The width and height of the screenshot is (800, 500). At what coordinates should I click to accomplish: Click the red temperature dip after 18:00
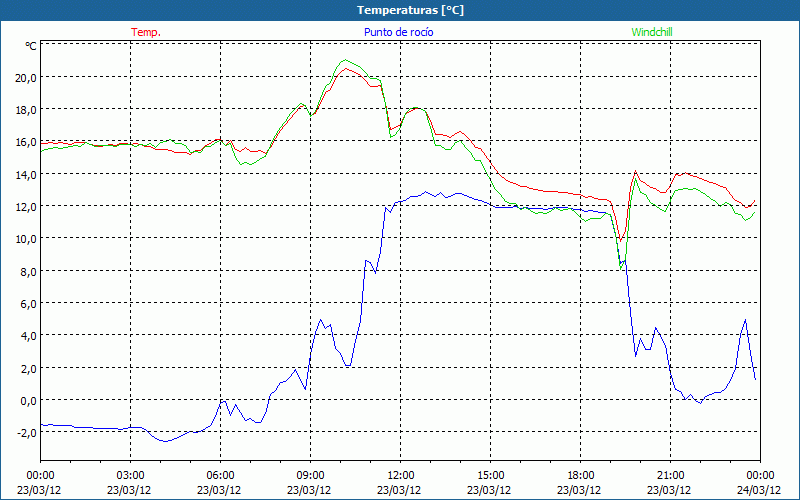coord(620,240)
